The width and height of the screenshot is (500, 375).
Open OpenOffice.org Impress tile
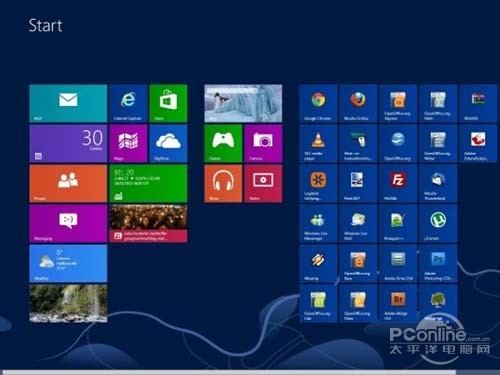(x=398, y=103)
